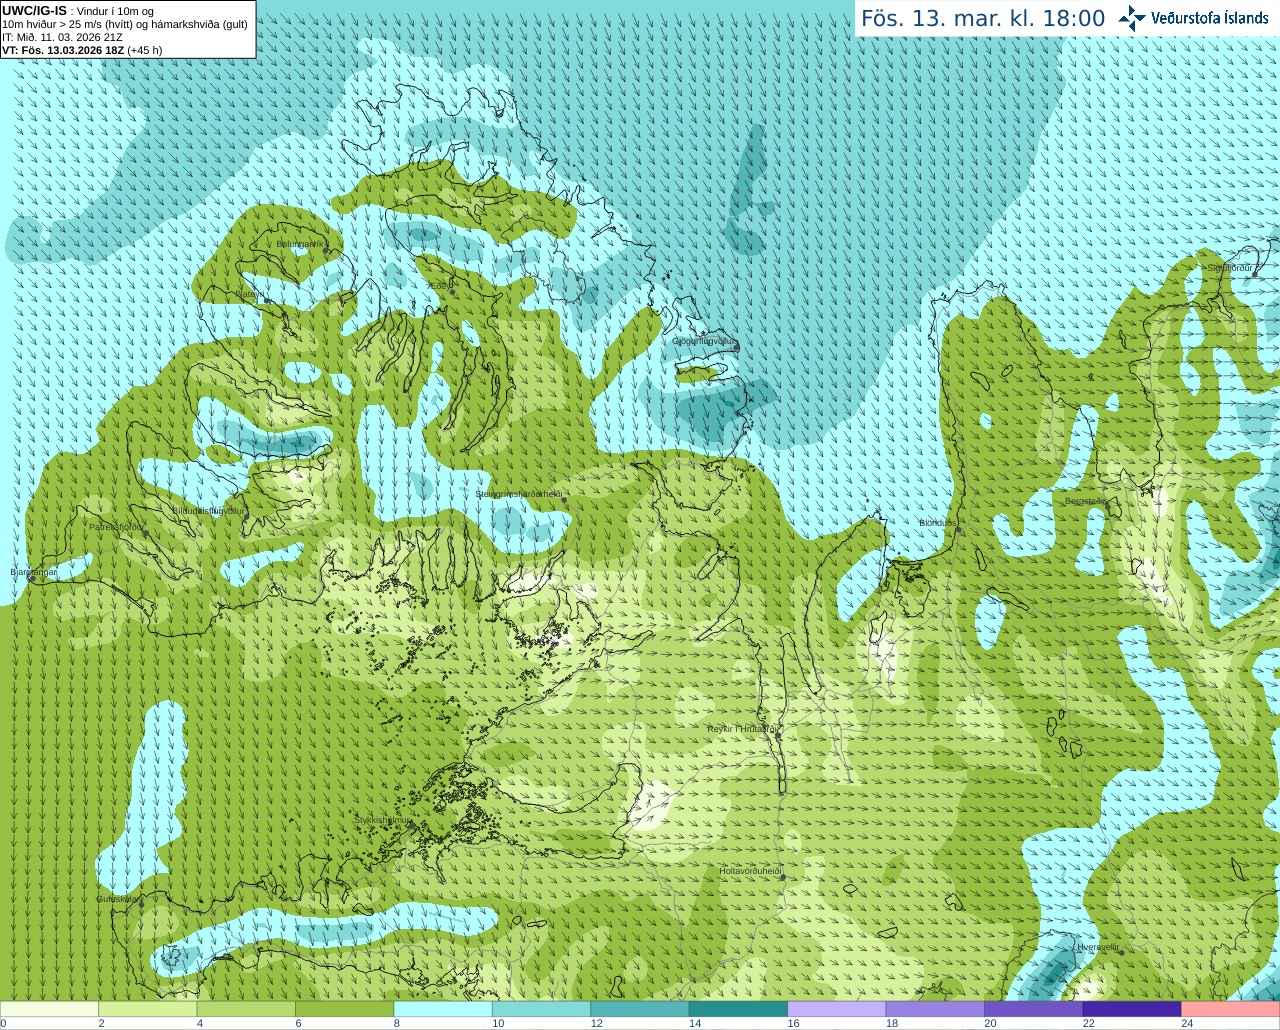Screen dimensions: 1280x1030
Task: Click the Veðurstofa Íslands logo text
Action: tap(1210, 18)
